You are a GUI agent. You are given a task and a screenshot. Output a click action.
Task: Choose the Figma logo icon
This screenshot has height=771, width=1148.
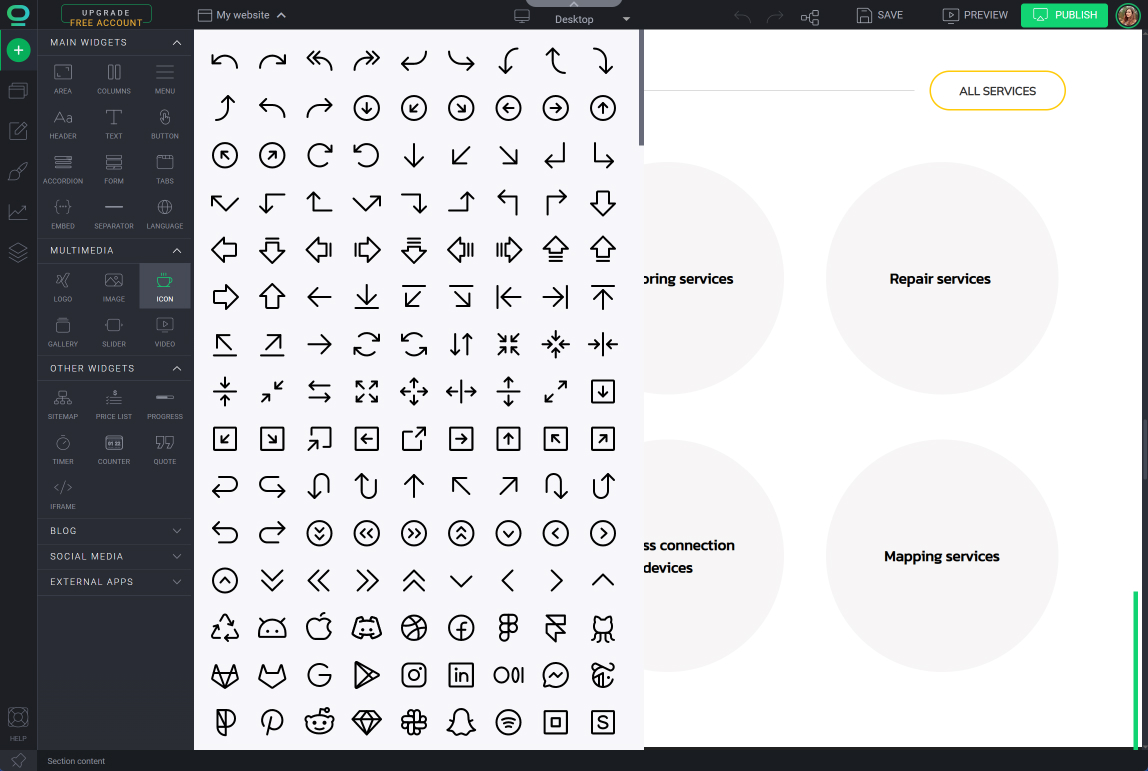coord(508,627)
